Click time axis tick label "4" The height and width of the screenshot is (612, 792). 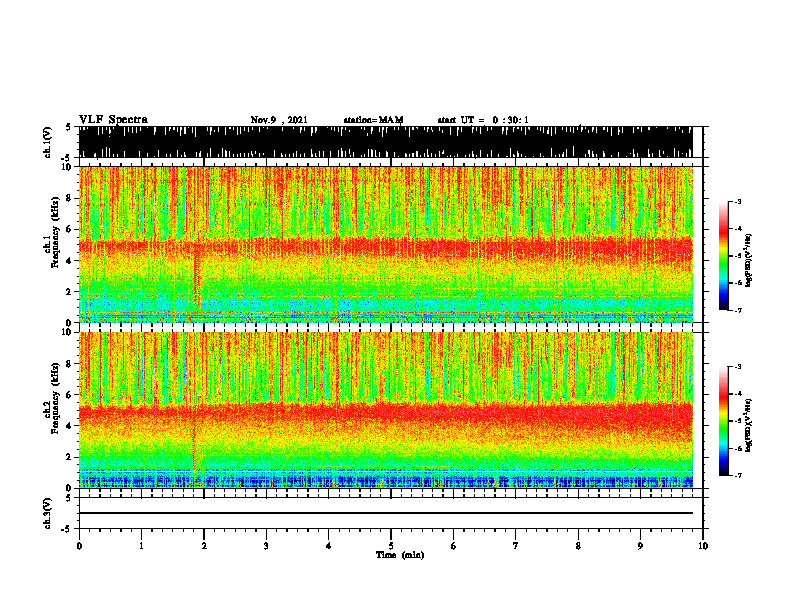tap(329, 546)
